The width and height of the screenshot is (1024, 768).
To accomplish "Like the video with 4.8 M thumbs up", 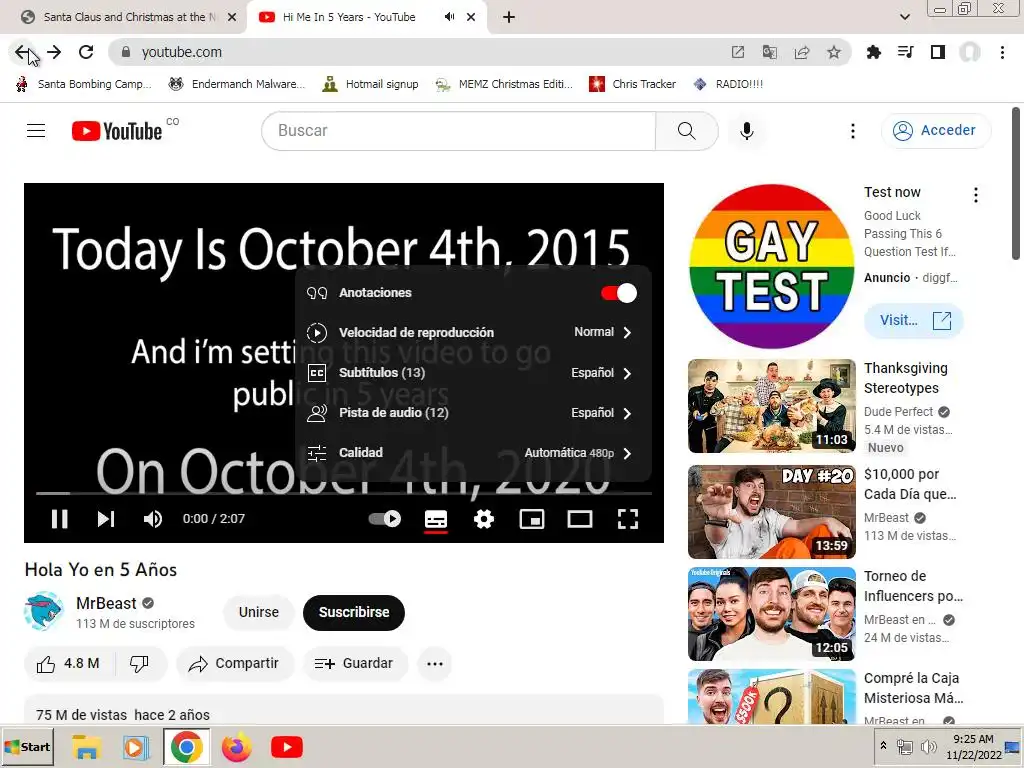I will [x=68, y=664].
